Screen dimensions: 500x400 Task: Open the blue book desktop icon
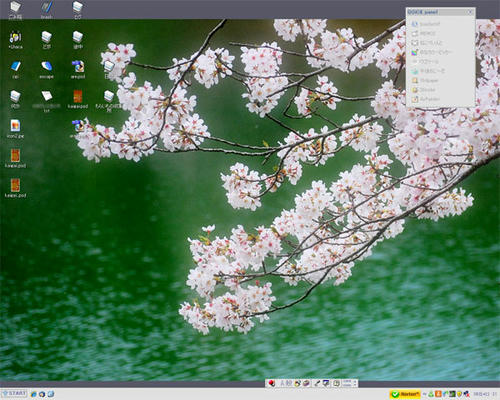pos(15,69)
